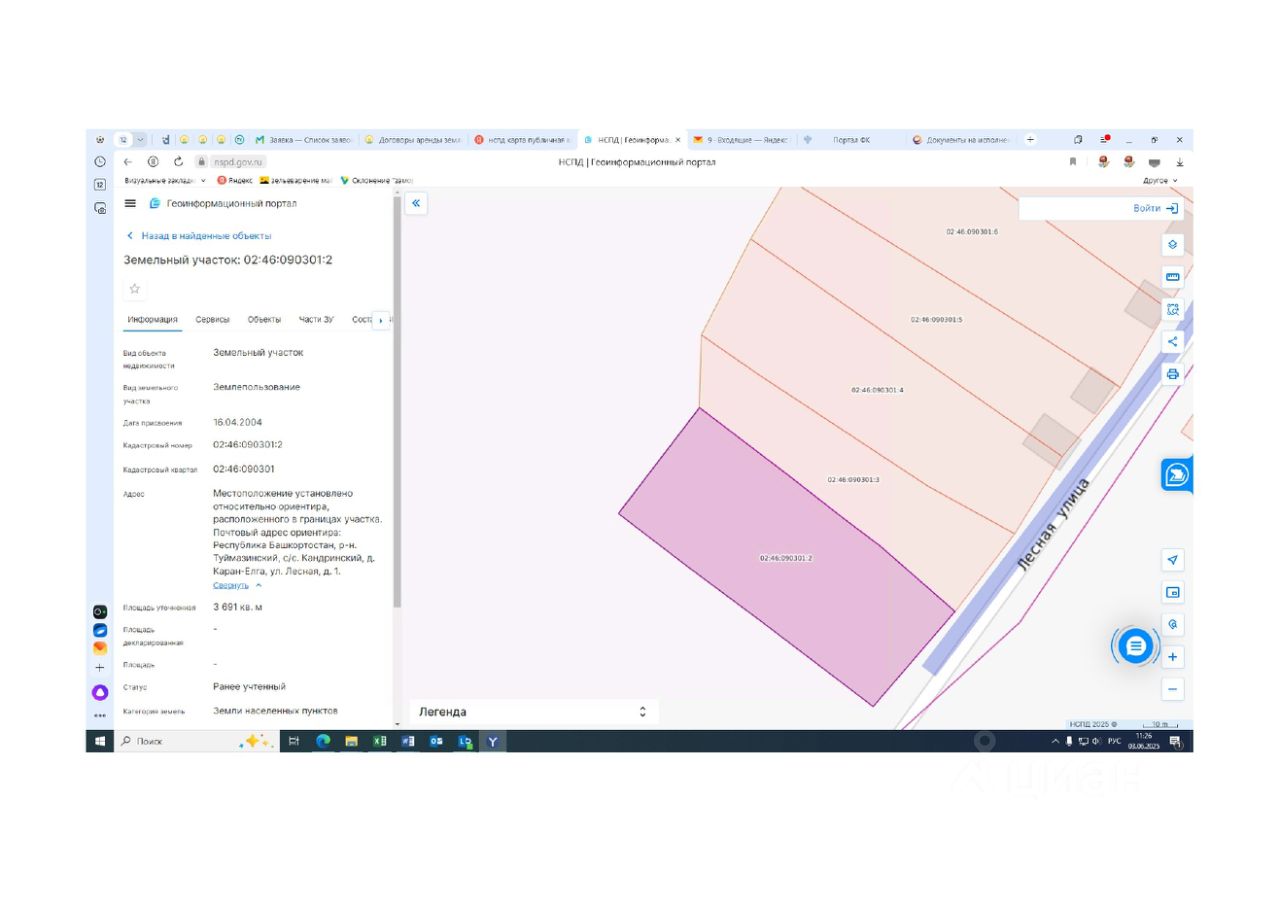1280x905 pixels.
Task: Open the blue side chat widget tab
Action: point(1176,474)
